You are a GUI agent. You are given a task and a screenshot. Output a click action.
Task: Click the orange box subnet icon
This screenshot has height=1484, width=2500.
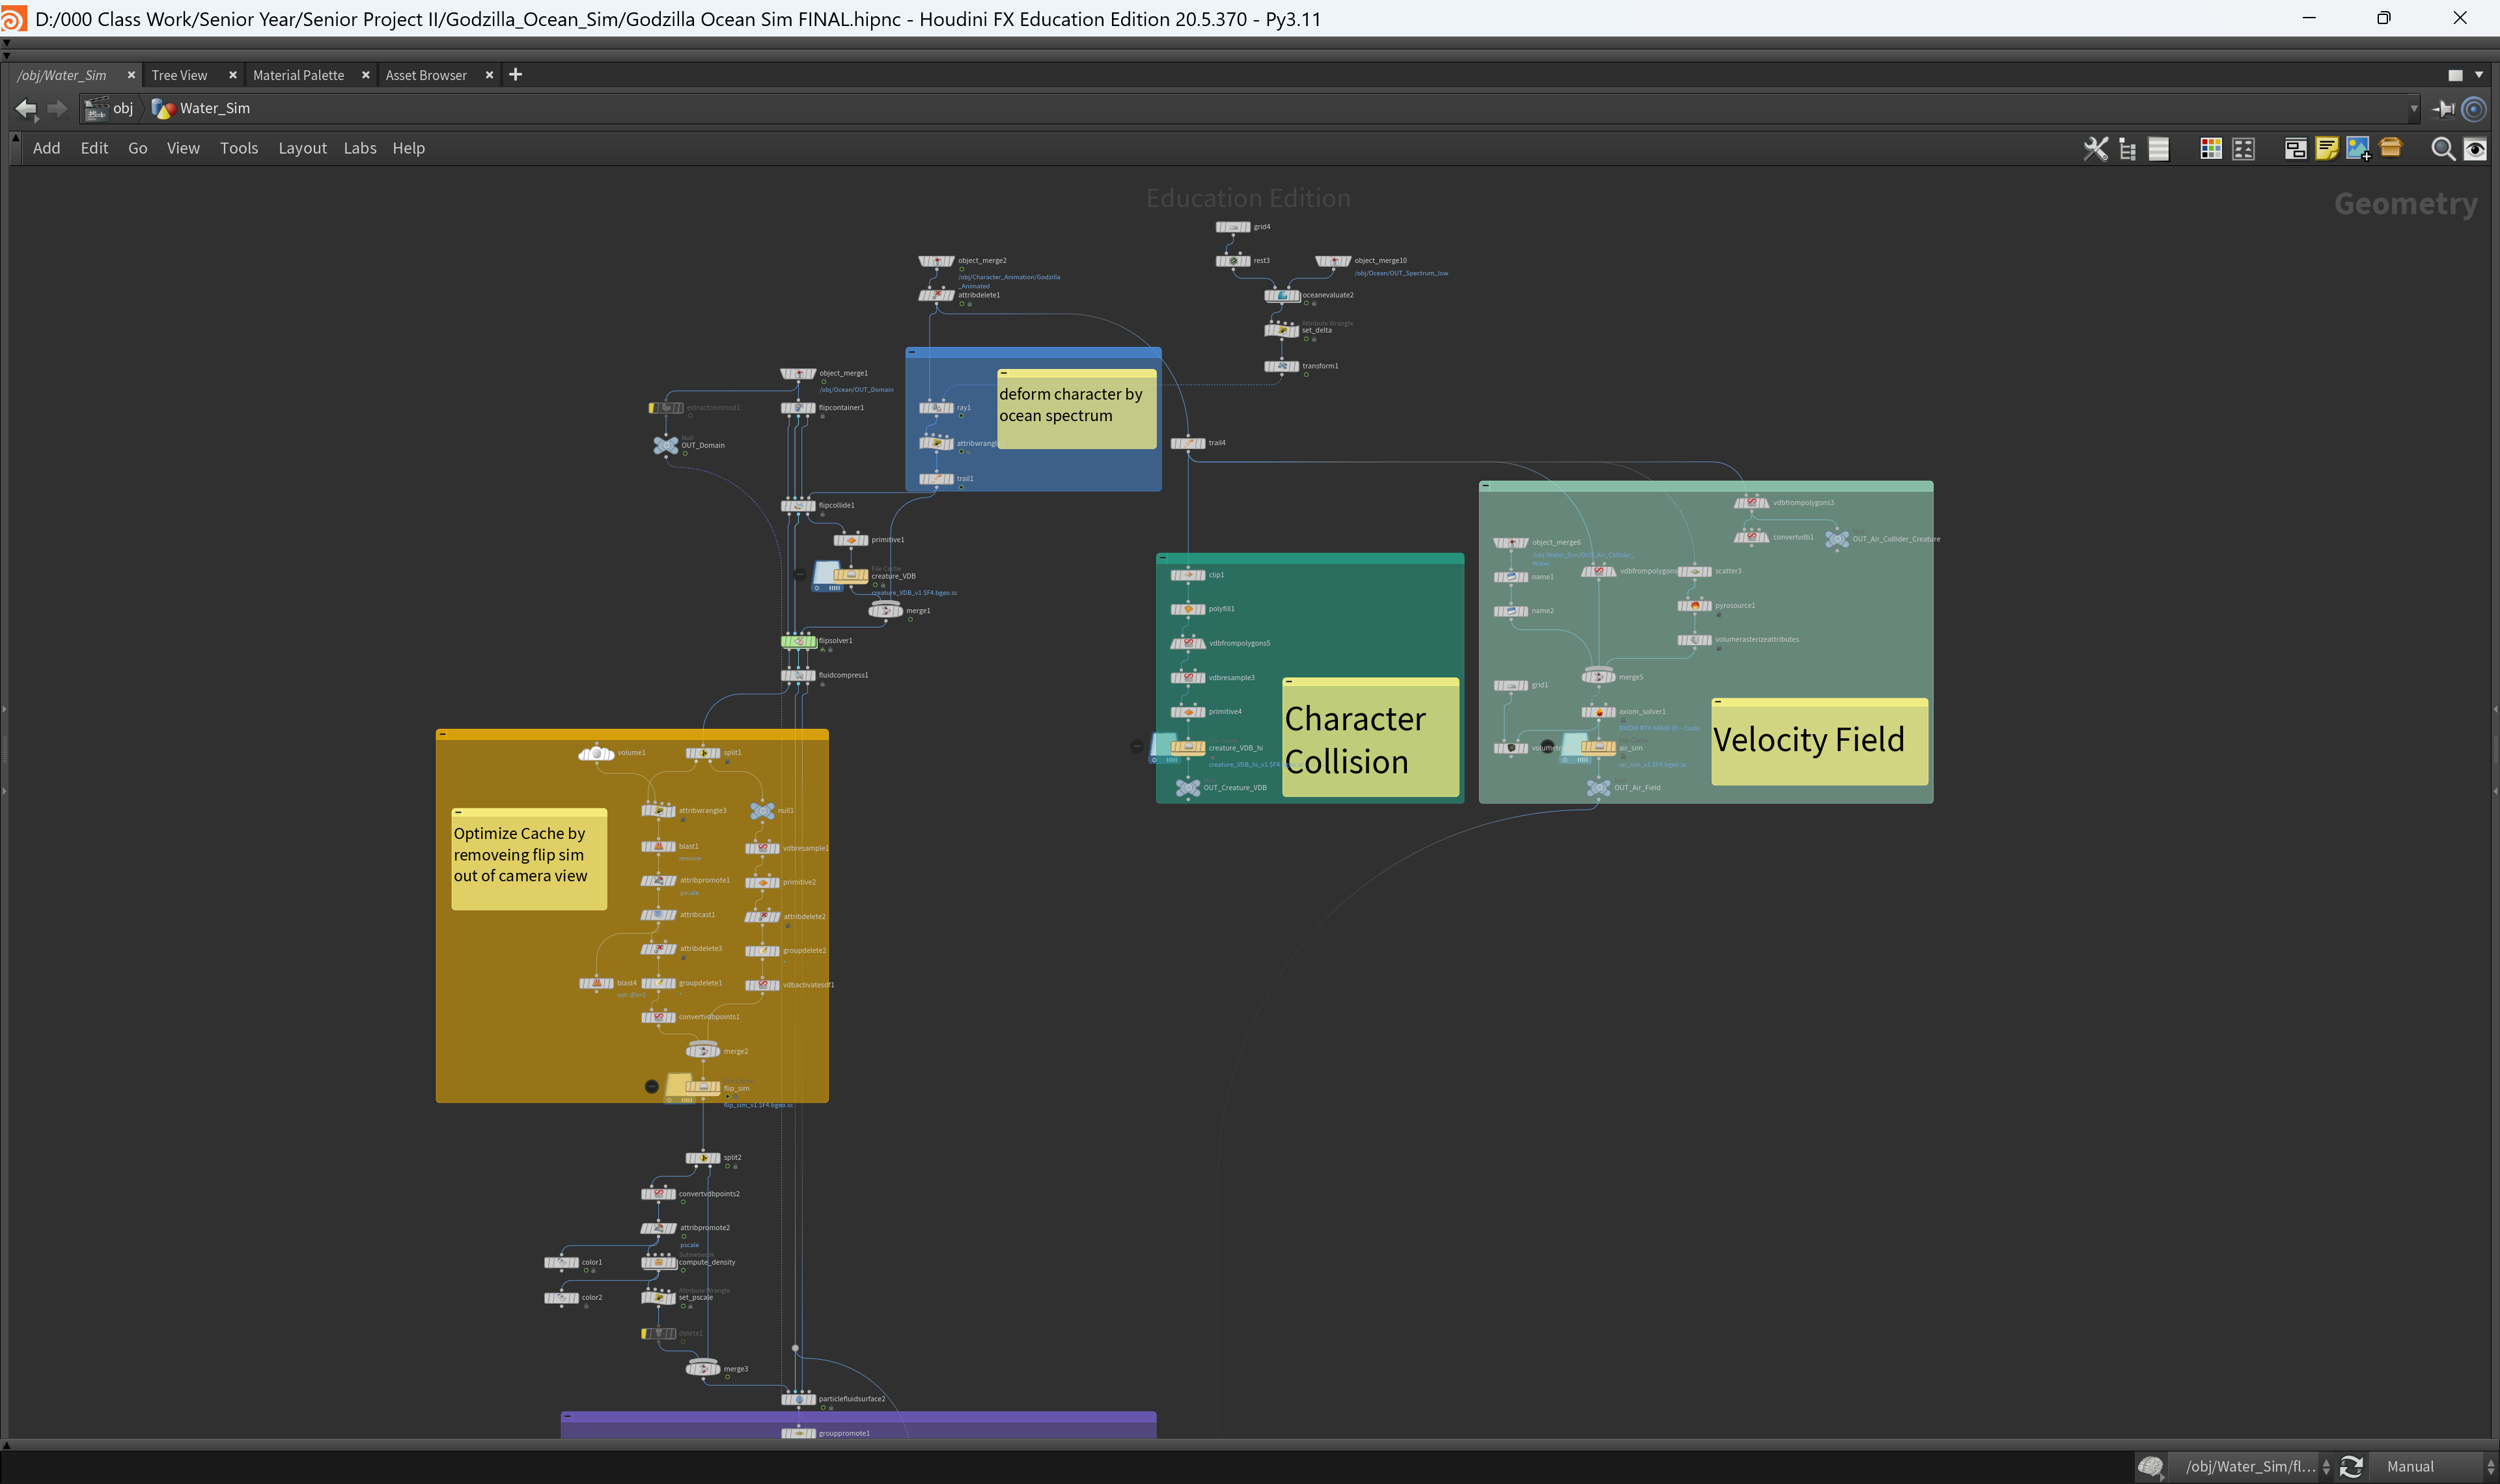click(2391, 148)
